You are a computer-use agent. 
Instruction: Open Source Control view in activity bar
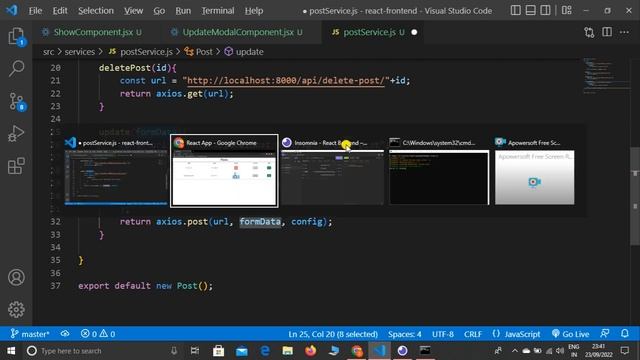click(x=16, y=101)
